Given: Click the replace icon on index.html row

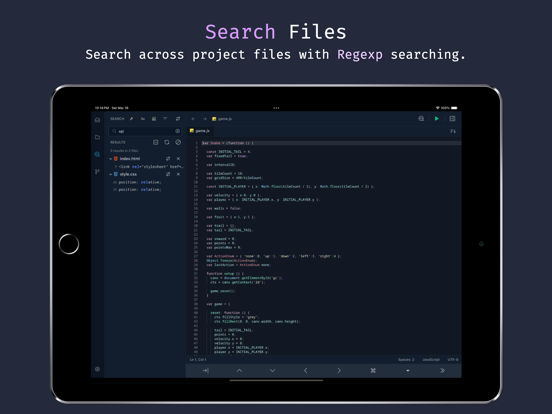Looking at the screenshot, I should (168, 159).
